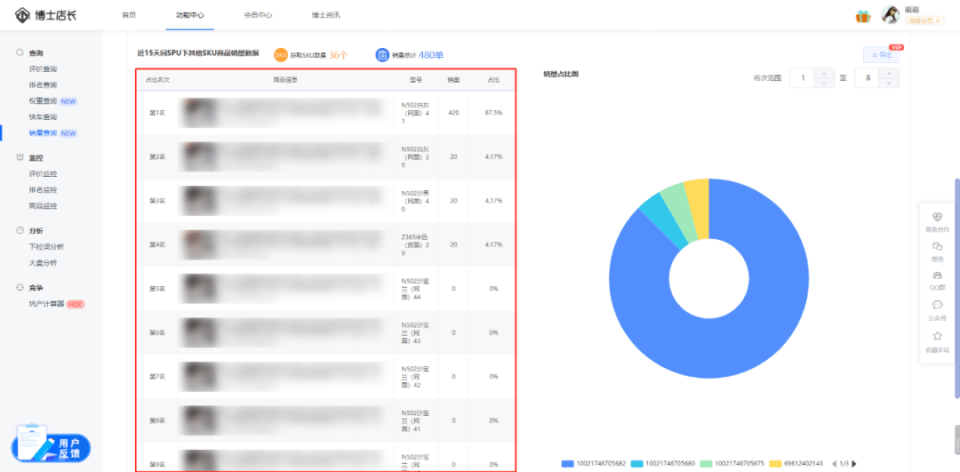Image resolution: width=960 pixels, height=472 pixels.
Task: Open 权重查询 in the sidebar
Action: click(x=43, y=101)
